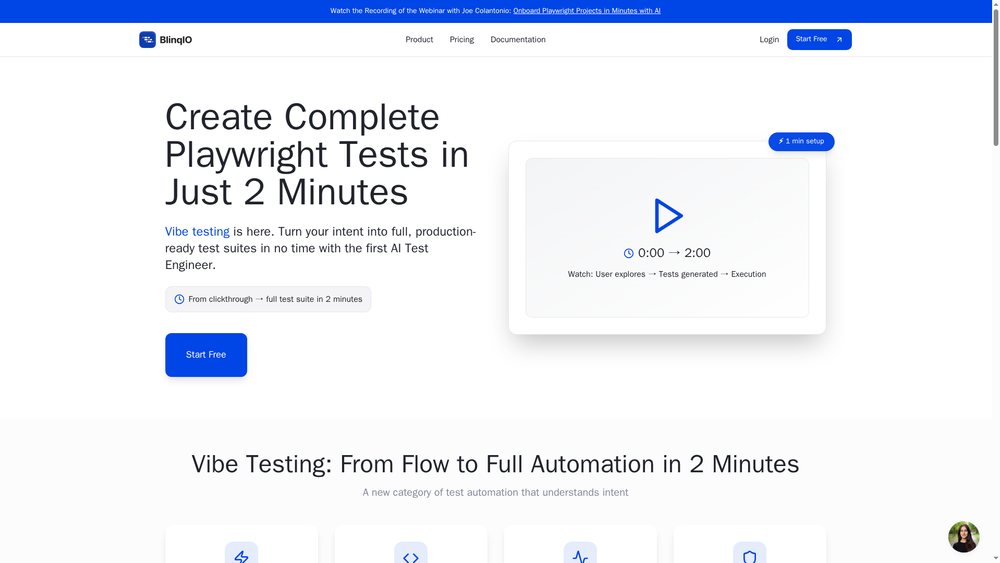Click the large Start Free hero button

coord(206,355)
